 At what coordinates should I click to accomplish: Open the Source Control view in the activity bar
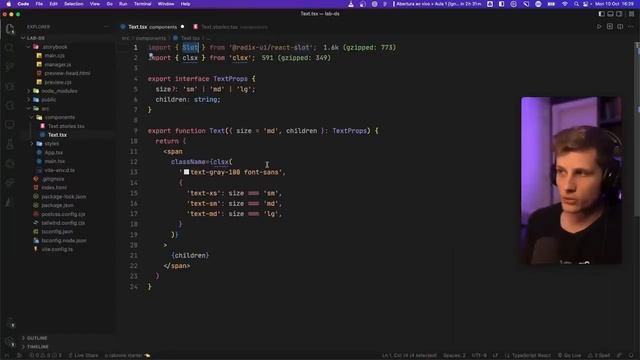point(10,67)
